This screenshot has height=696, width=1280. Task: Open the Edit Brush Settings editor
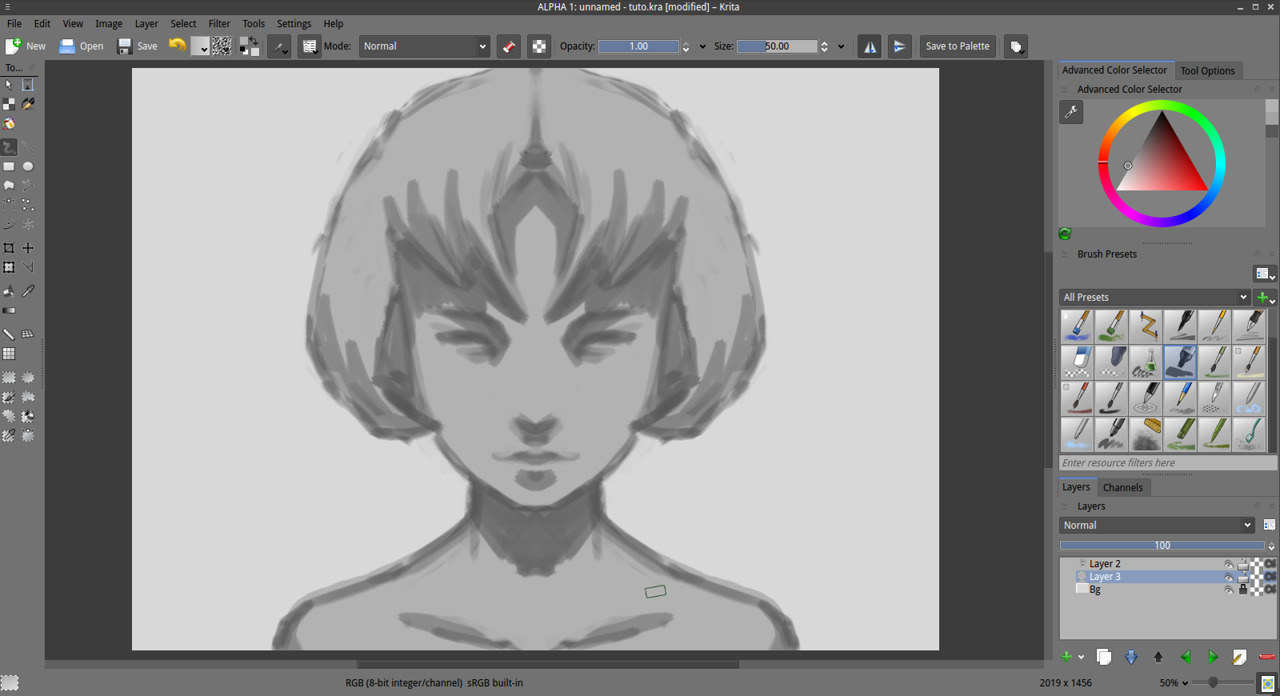click(x=309, y=46)
